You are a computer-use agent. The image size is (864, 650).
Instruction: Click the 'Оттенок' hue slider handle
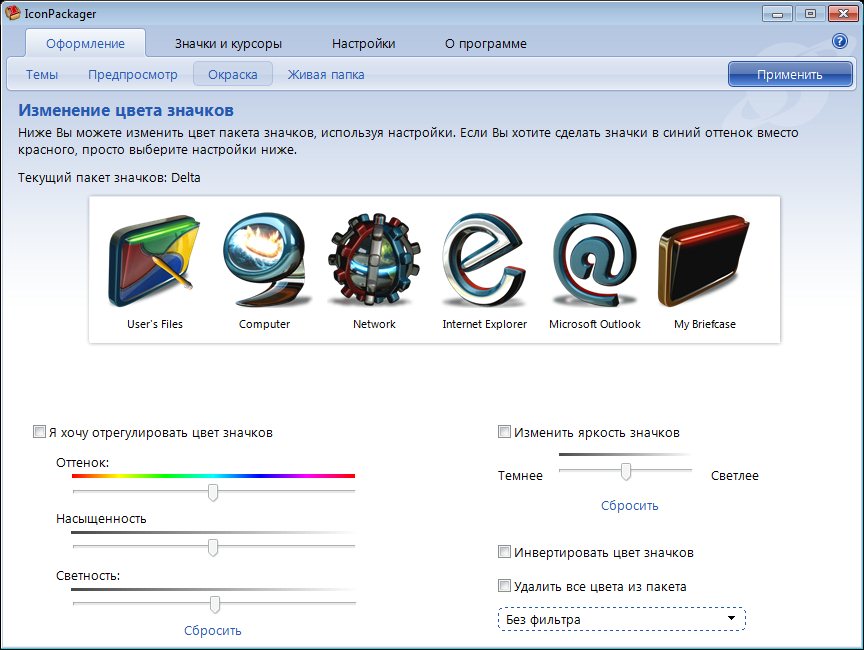[213, 492]
